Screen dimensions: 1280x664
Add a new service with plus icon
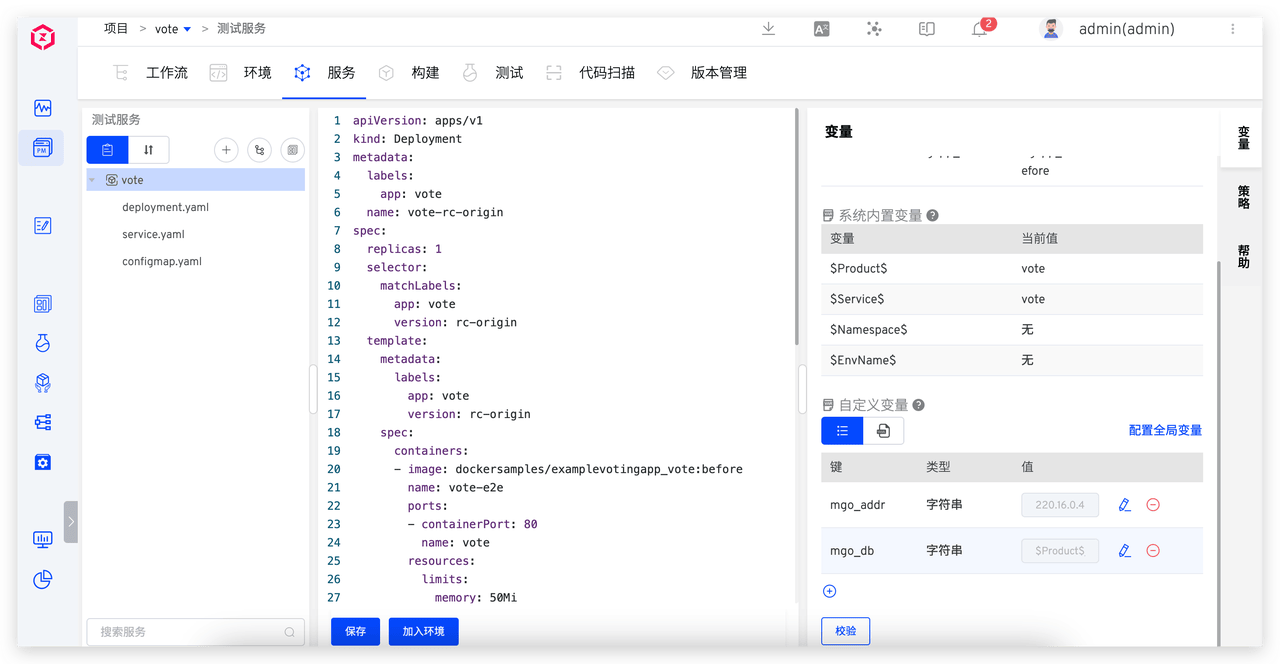(226, 150)
